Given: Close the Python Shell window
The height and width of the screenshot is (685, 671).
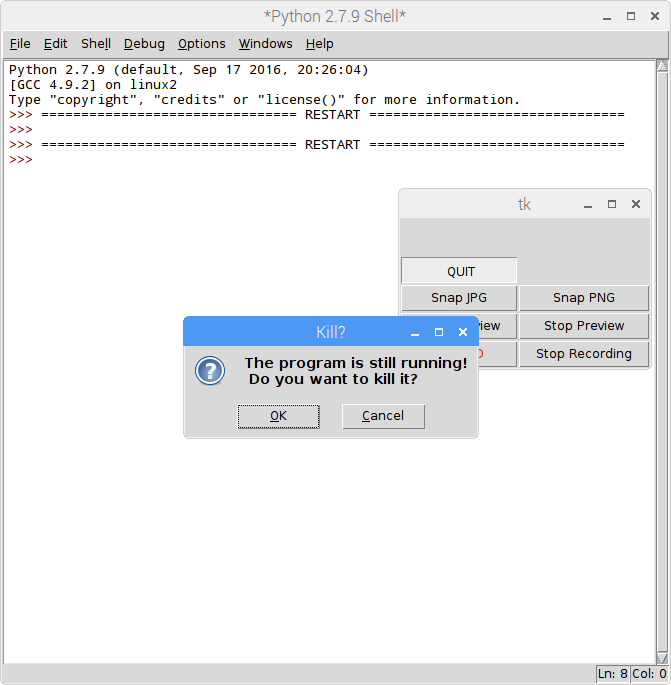Looking at the screenshot, I should pos(655,16).
